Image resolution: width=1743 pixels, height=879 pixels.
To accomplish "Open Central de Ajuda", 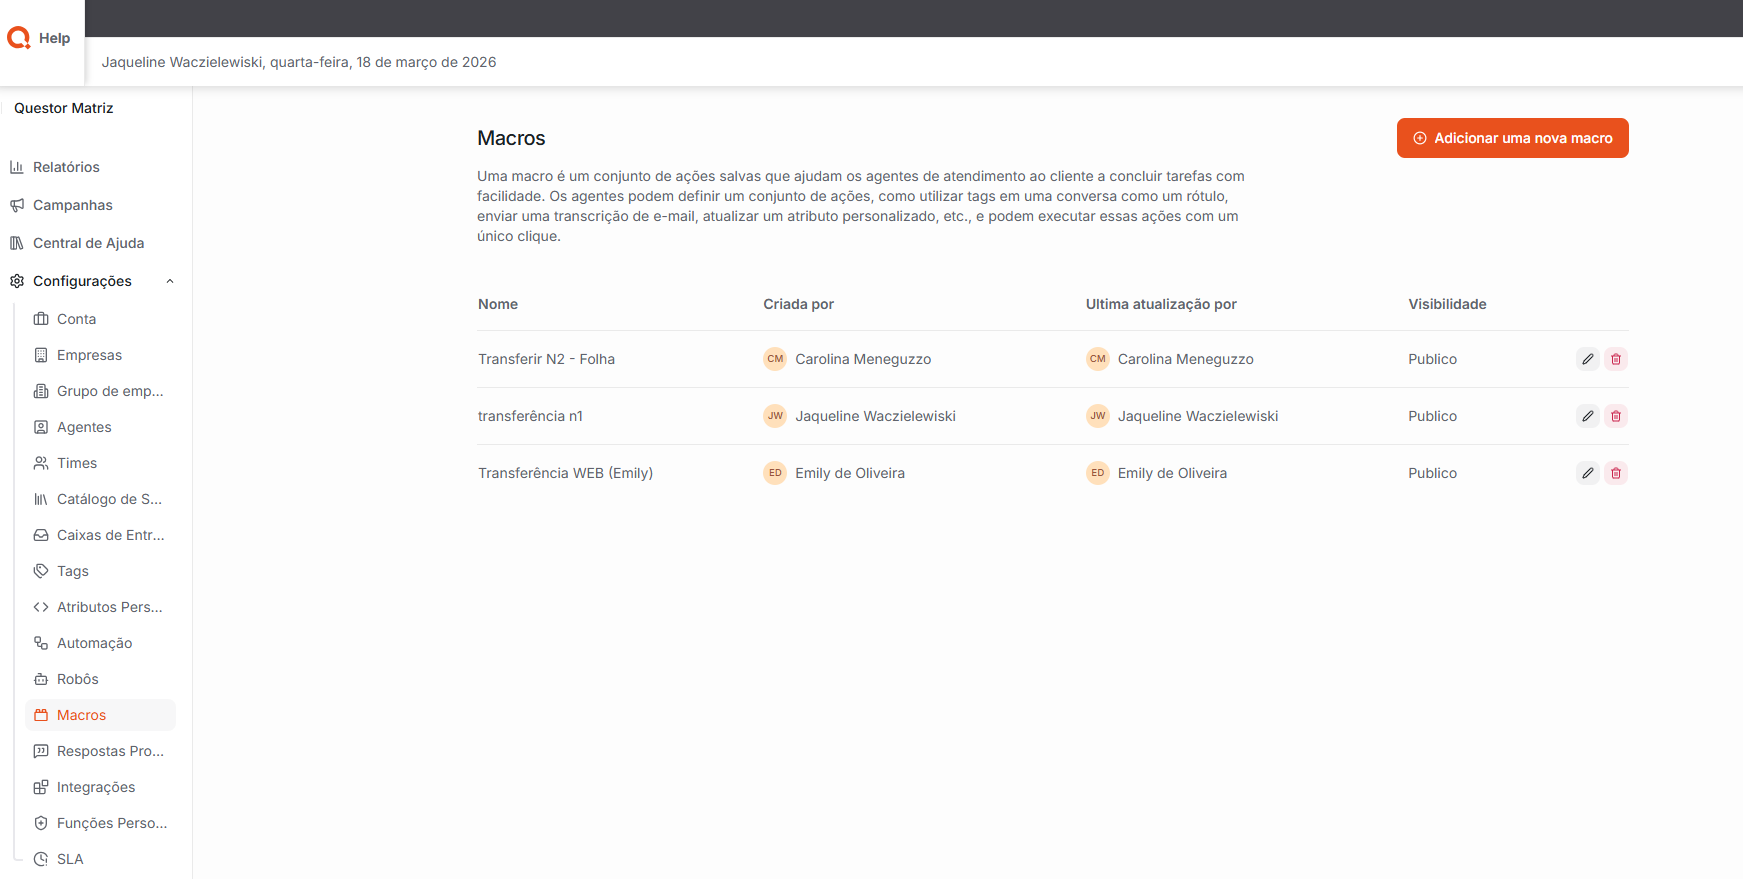I will tap(88, 243).
